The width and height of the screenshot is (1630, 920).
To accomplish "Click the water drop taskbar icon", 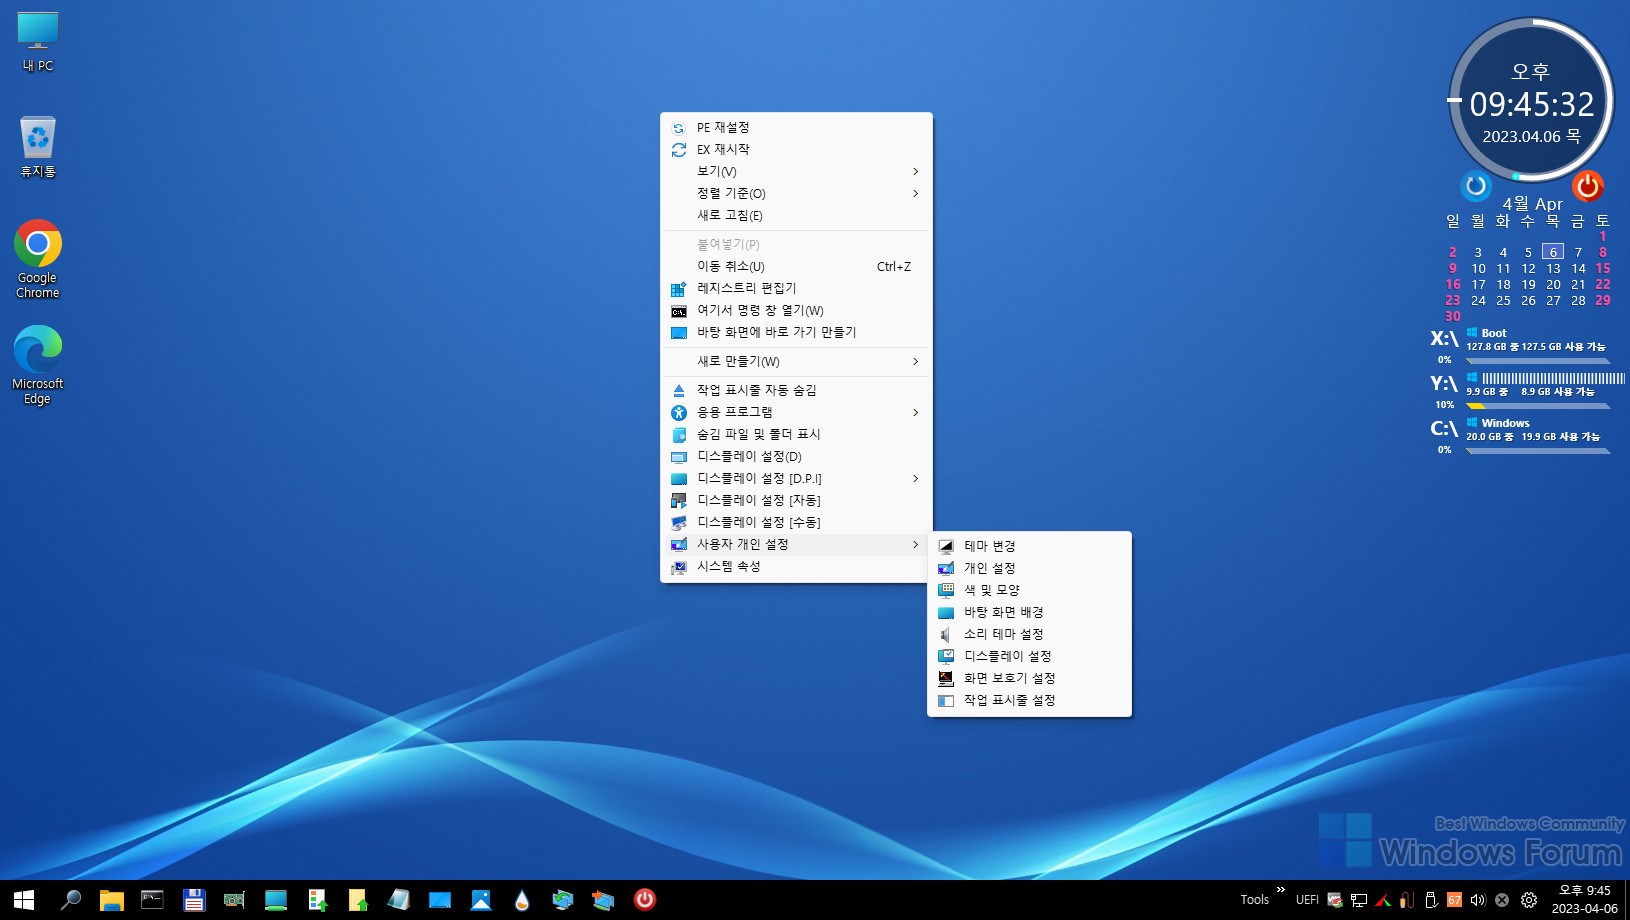I will pyautogui.click(x=521, y=900).
